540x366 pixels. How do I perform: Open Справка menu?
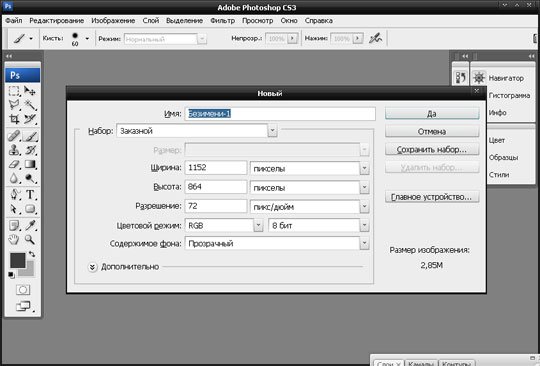pos(319,21)
